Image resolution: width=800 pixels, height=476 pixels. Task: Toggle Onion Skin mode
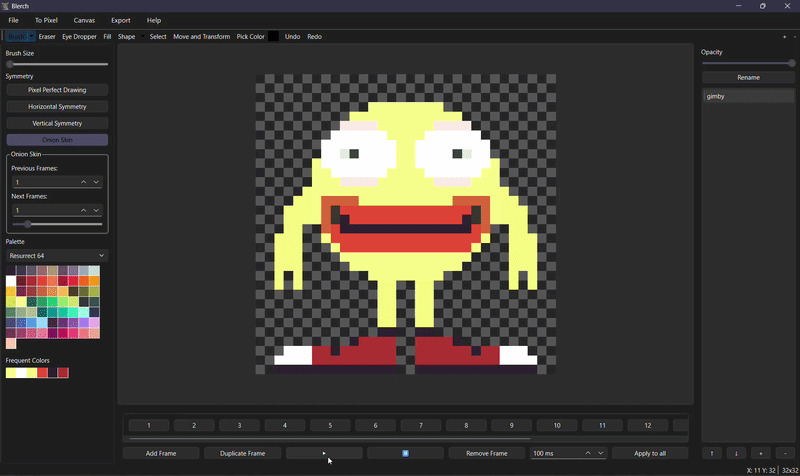click(57, 140)
